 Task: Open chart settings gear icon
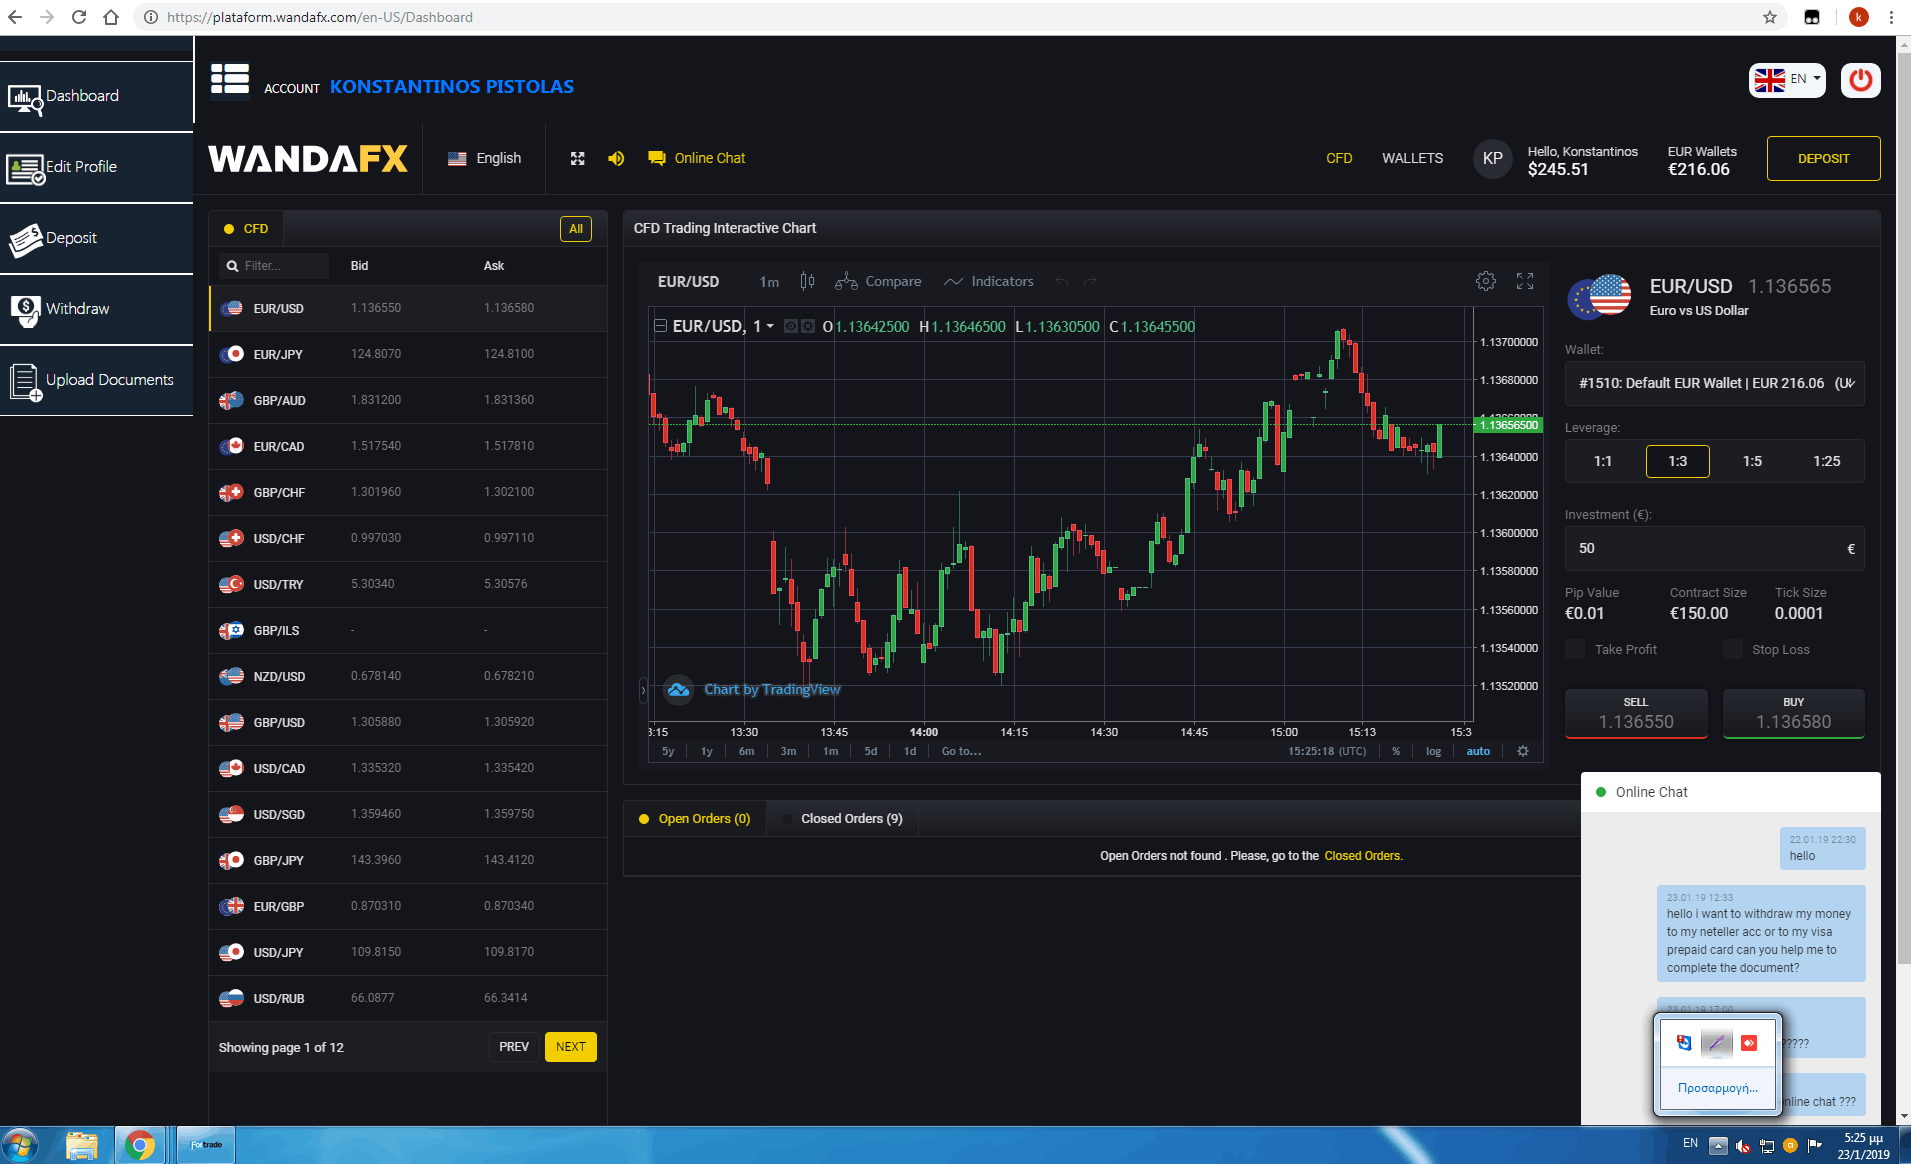pos(1486,282)
